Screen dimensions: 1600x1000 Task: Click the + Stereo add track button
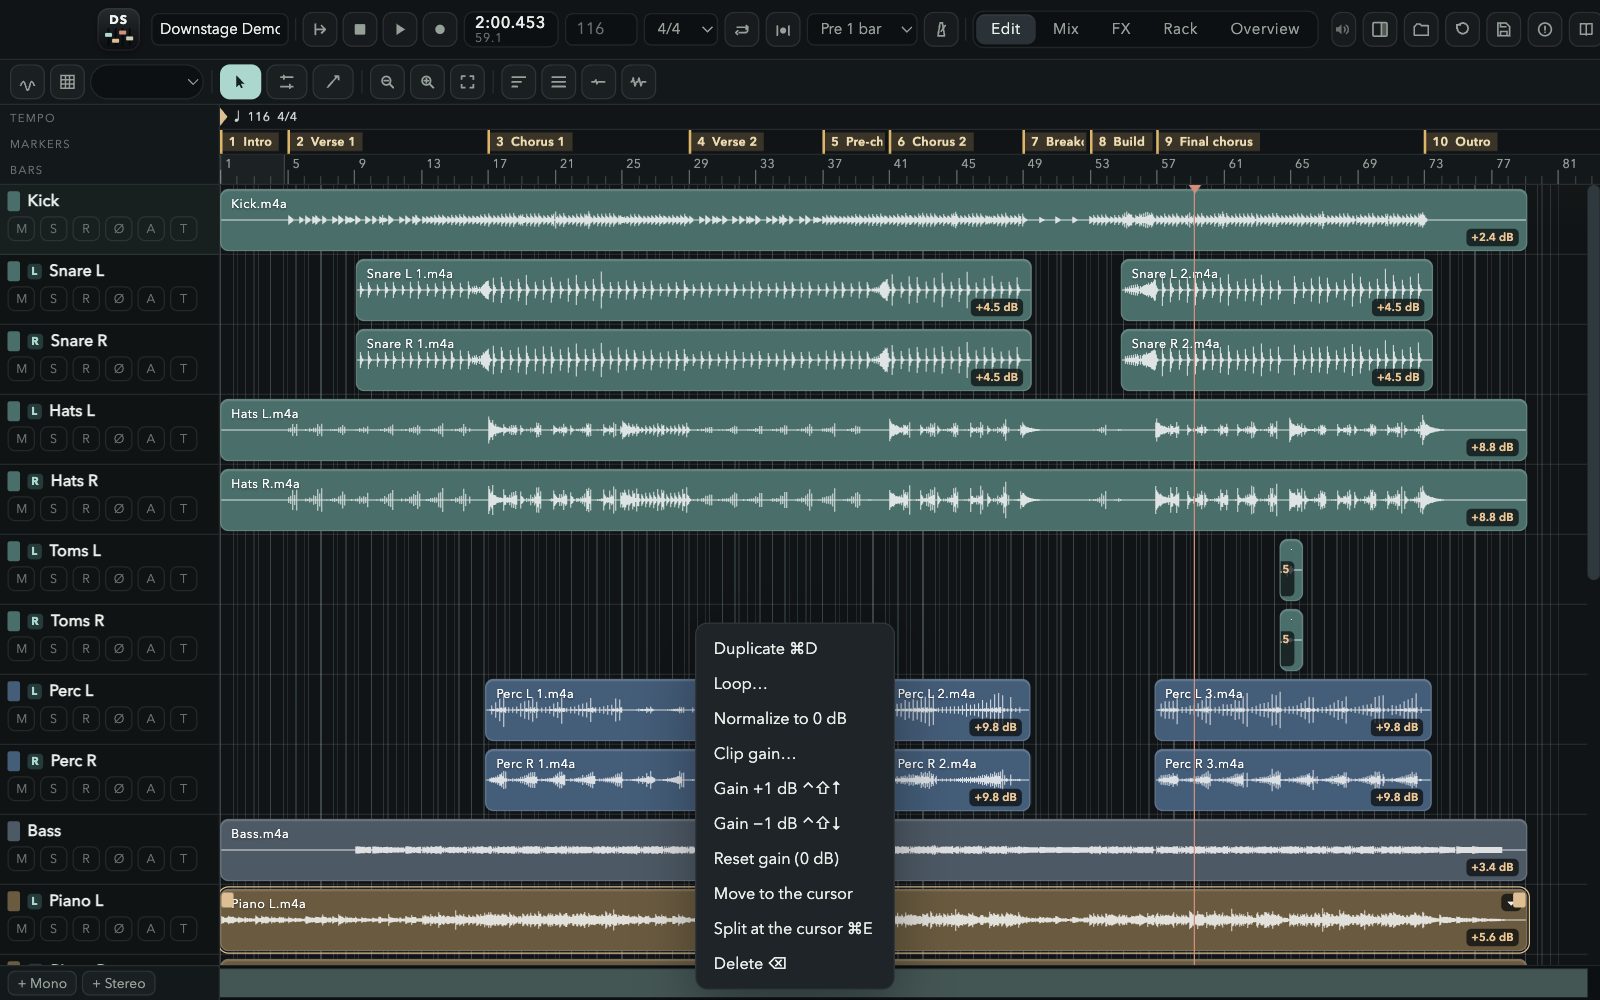(119, 983)
